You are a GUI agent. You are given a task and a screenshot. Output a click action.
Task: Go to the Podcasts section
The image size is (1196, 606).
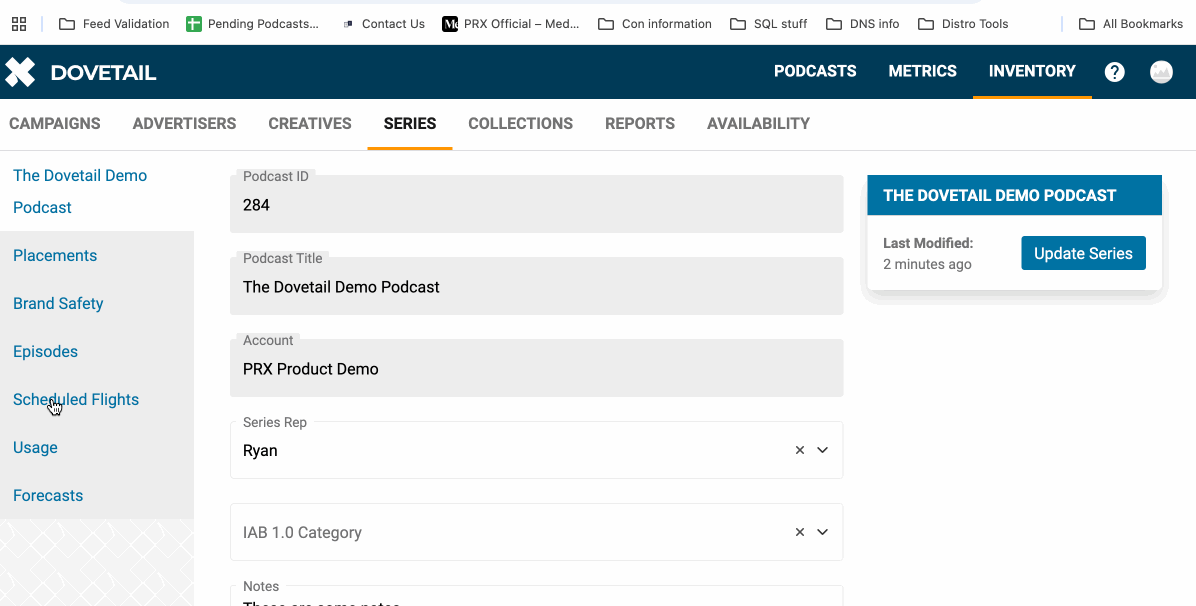(x=815, y=71)
